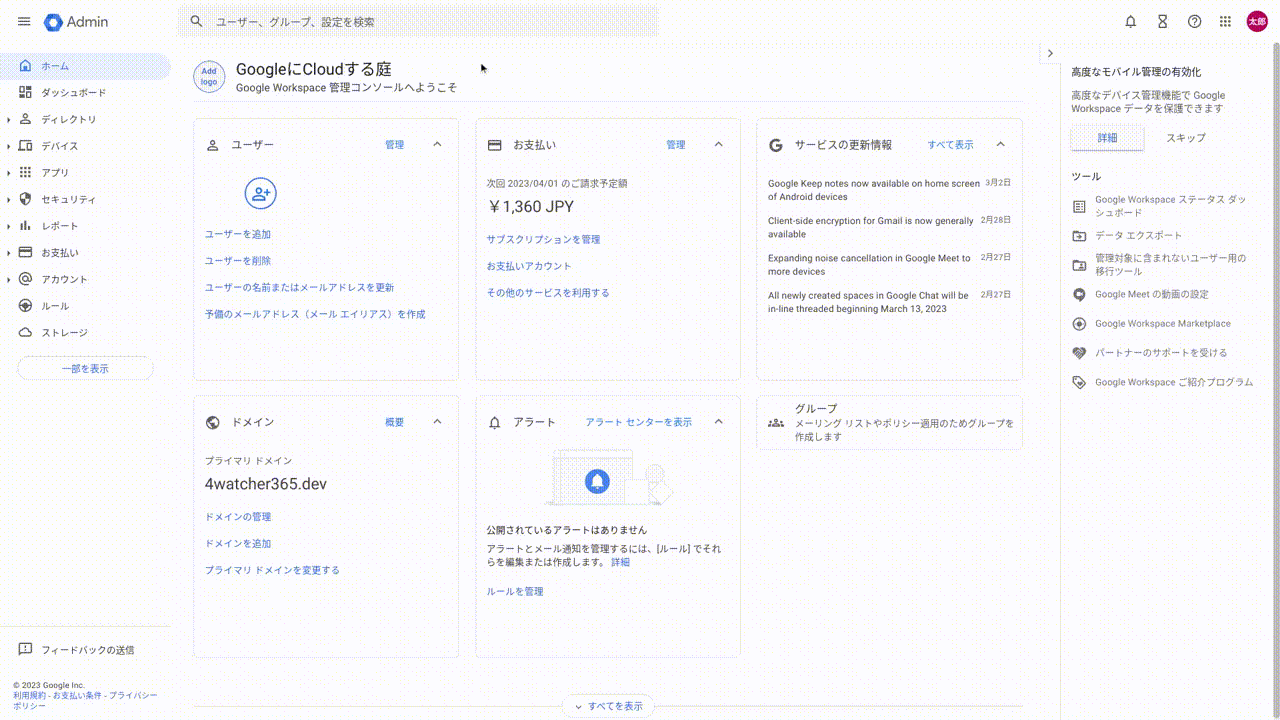1280x720 pixels.
Task: Open the user account avatar
Action: pyautogui.click(x=1257, y=22)
